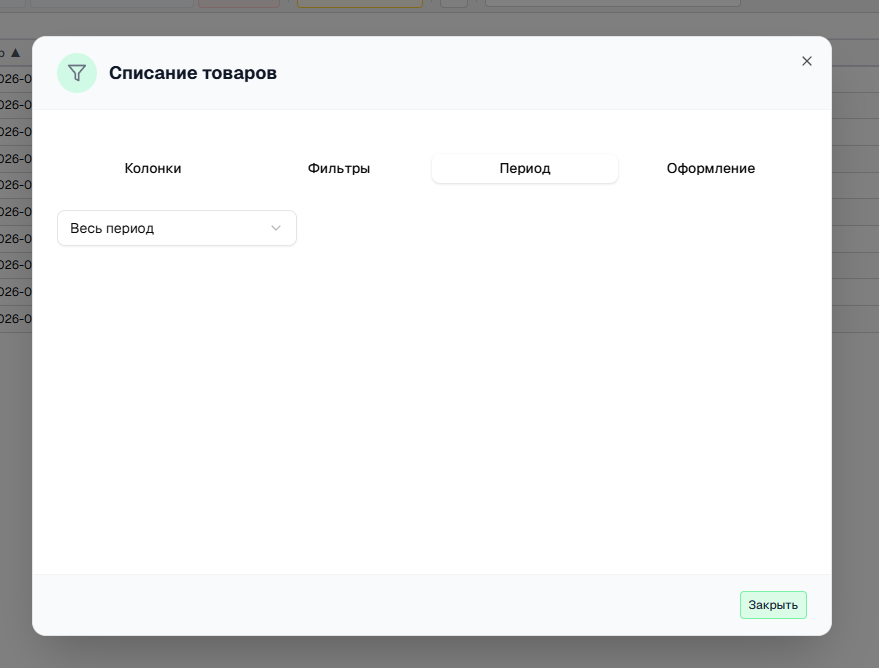Image resolution: width=879 pixels, height=668 pixels.
Task: Click the Закрыть button
Action: click(x=773, y=605)
